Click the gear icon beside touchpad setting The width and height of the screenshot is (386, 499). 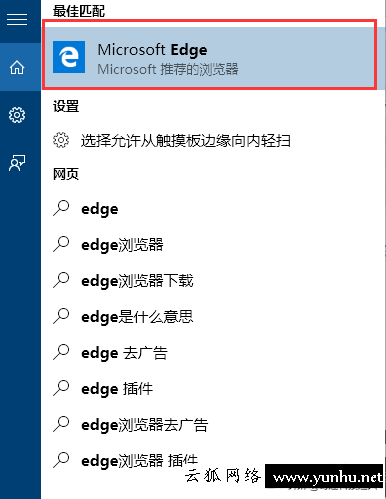coord(61,140)
